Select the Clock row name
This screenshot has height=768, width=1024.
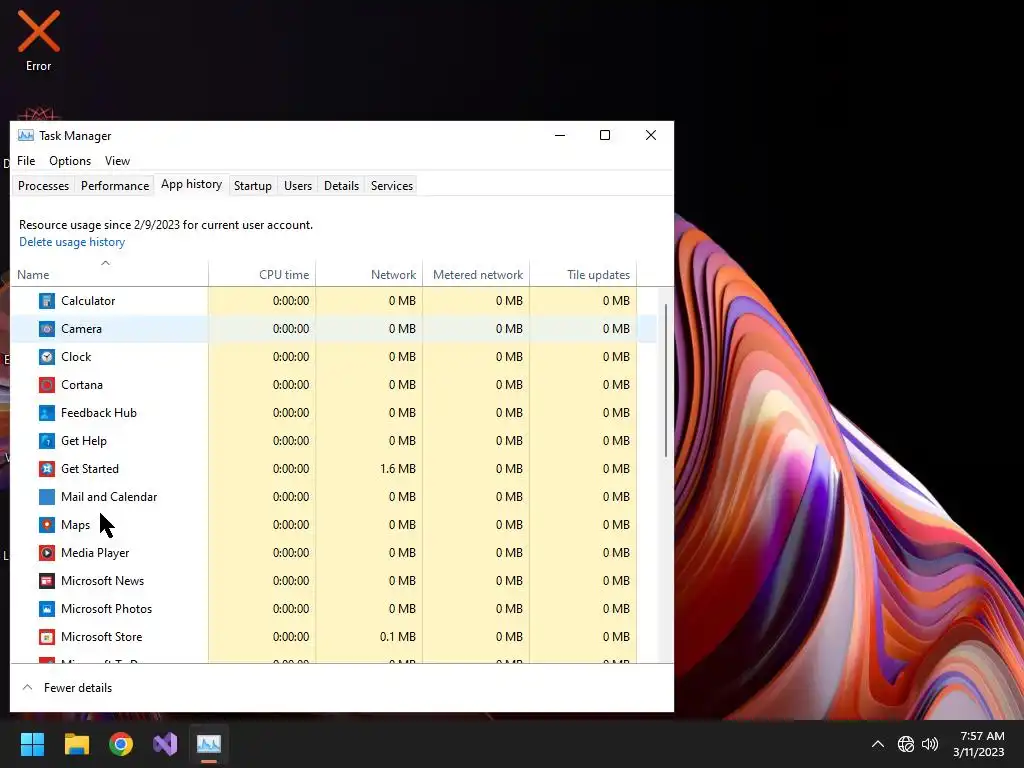(76, 357)
